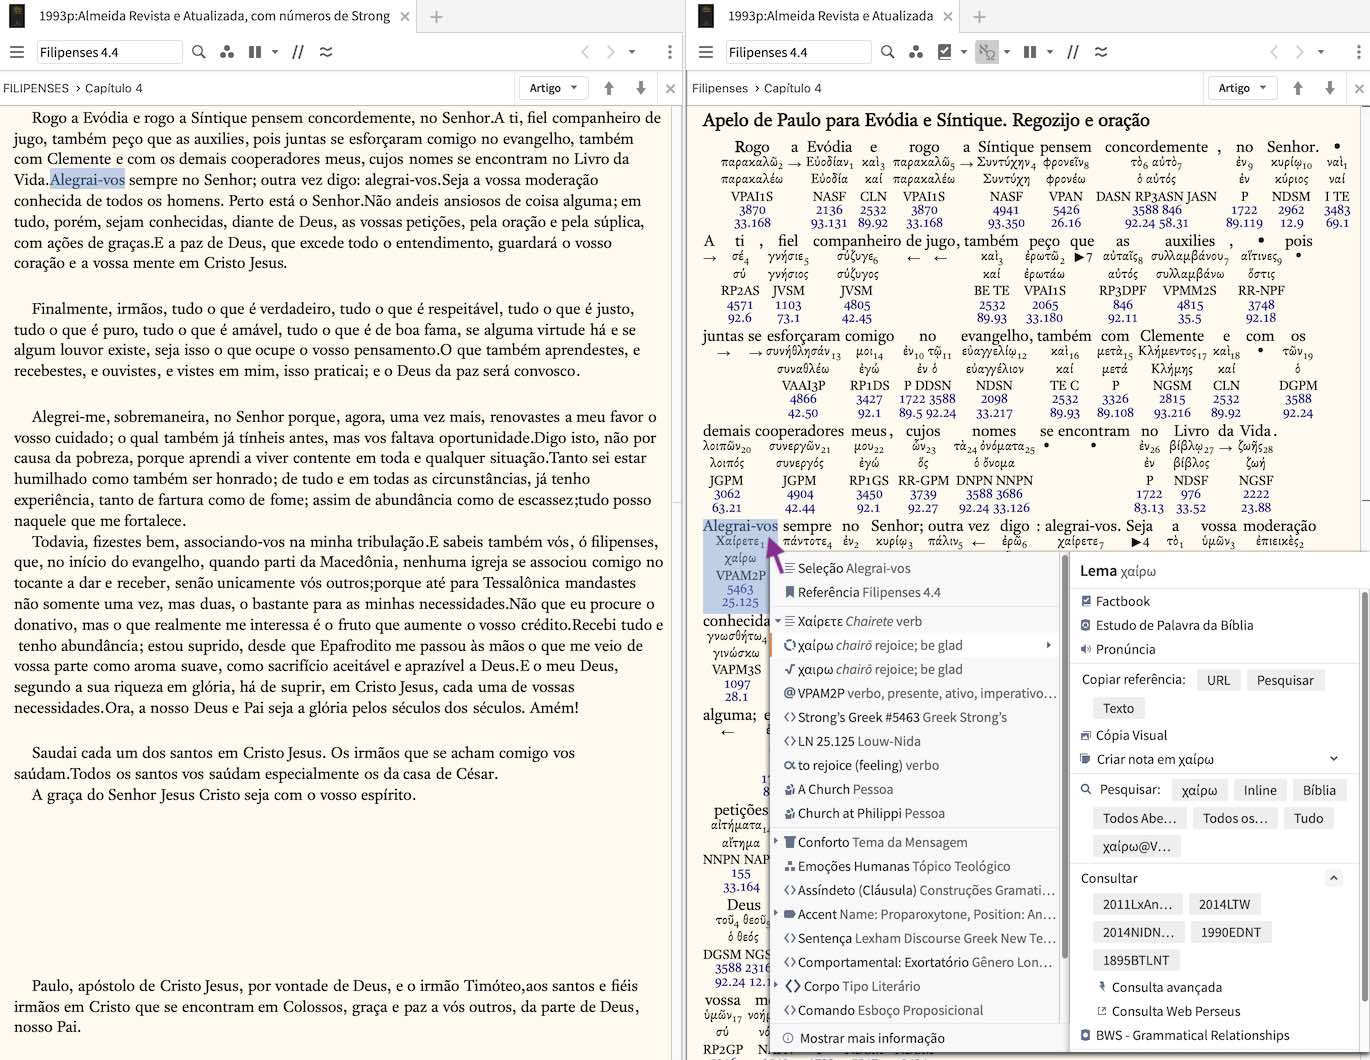1370x1060 pixels.
Task: Click the text comparison icon in left pane
Action: tap(326, 52)
